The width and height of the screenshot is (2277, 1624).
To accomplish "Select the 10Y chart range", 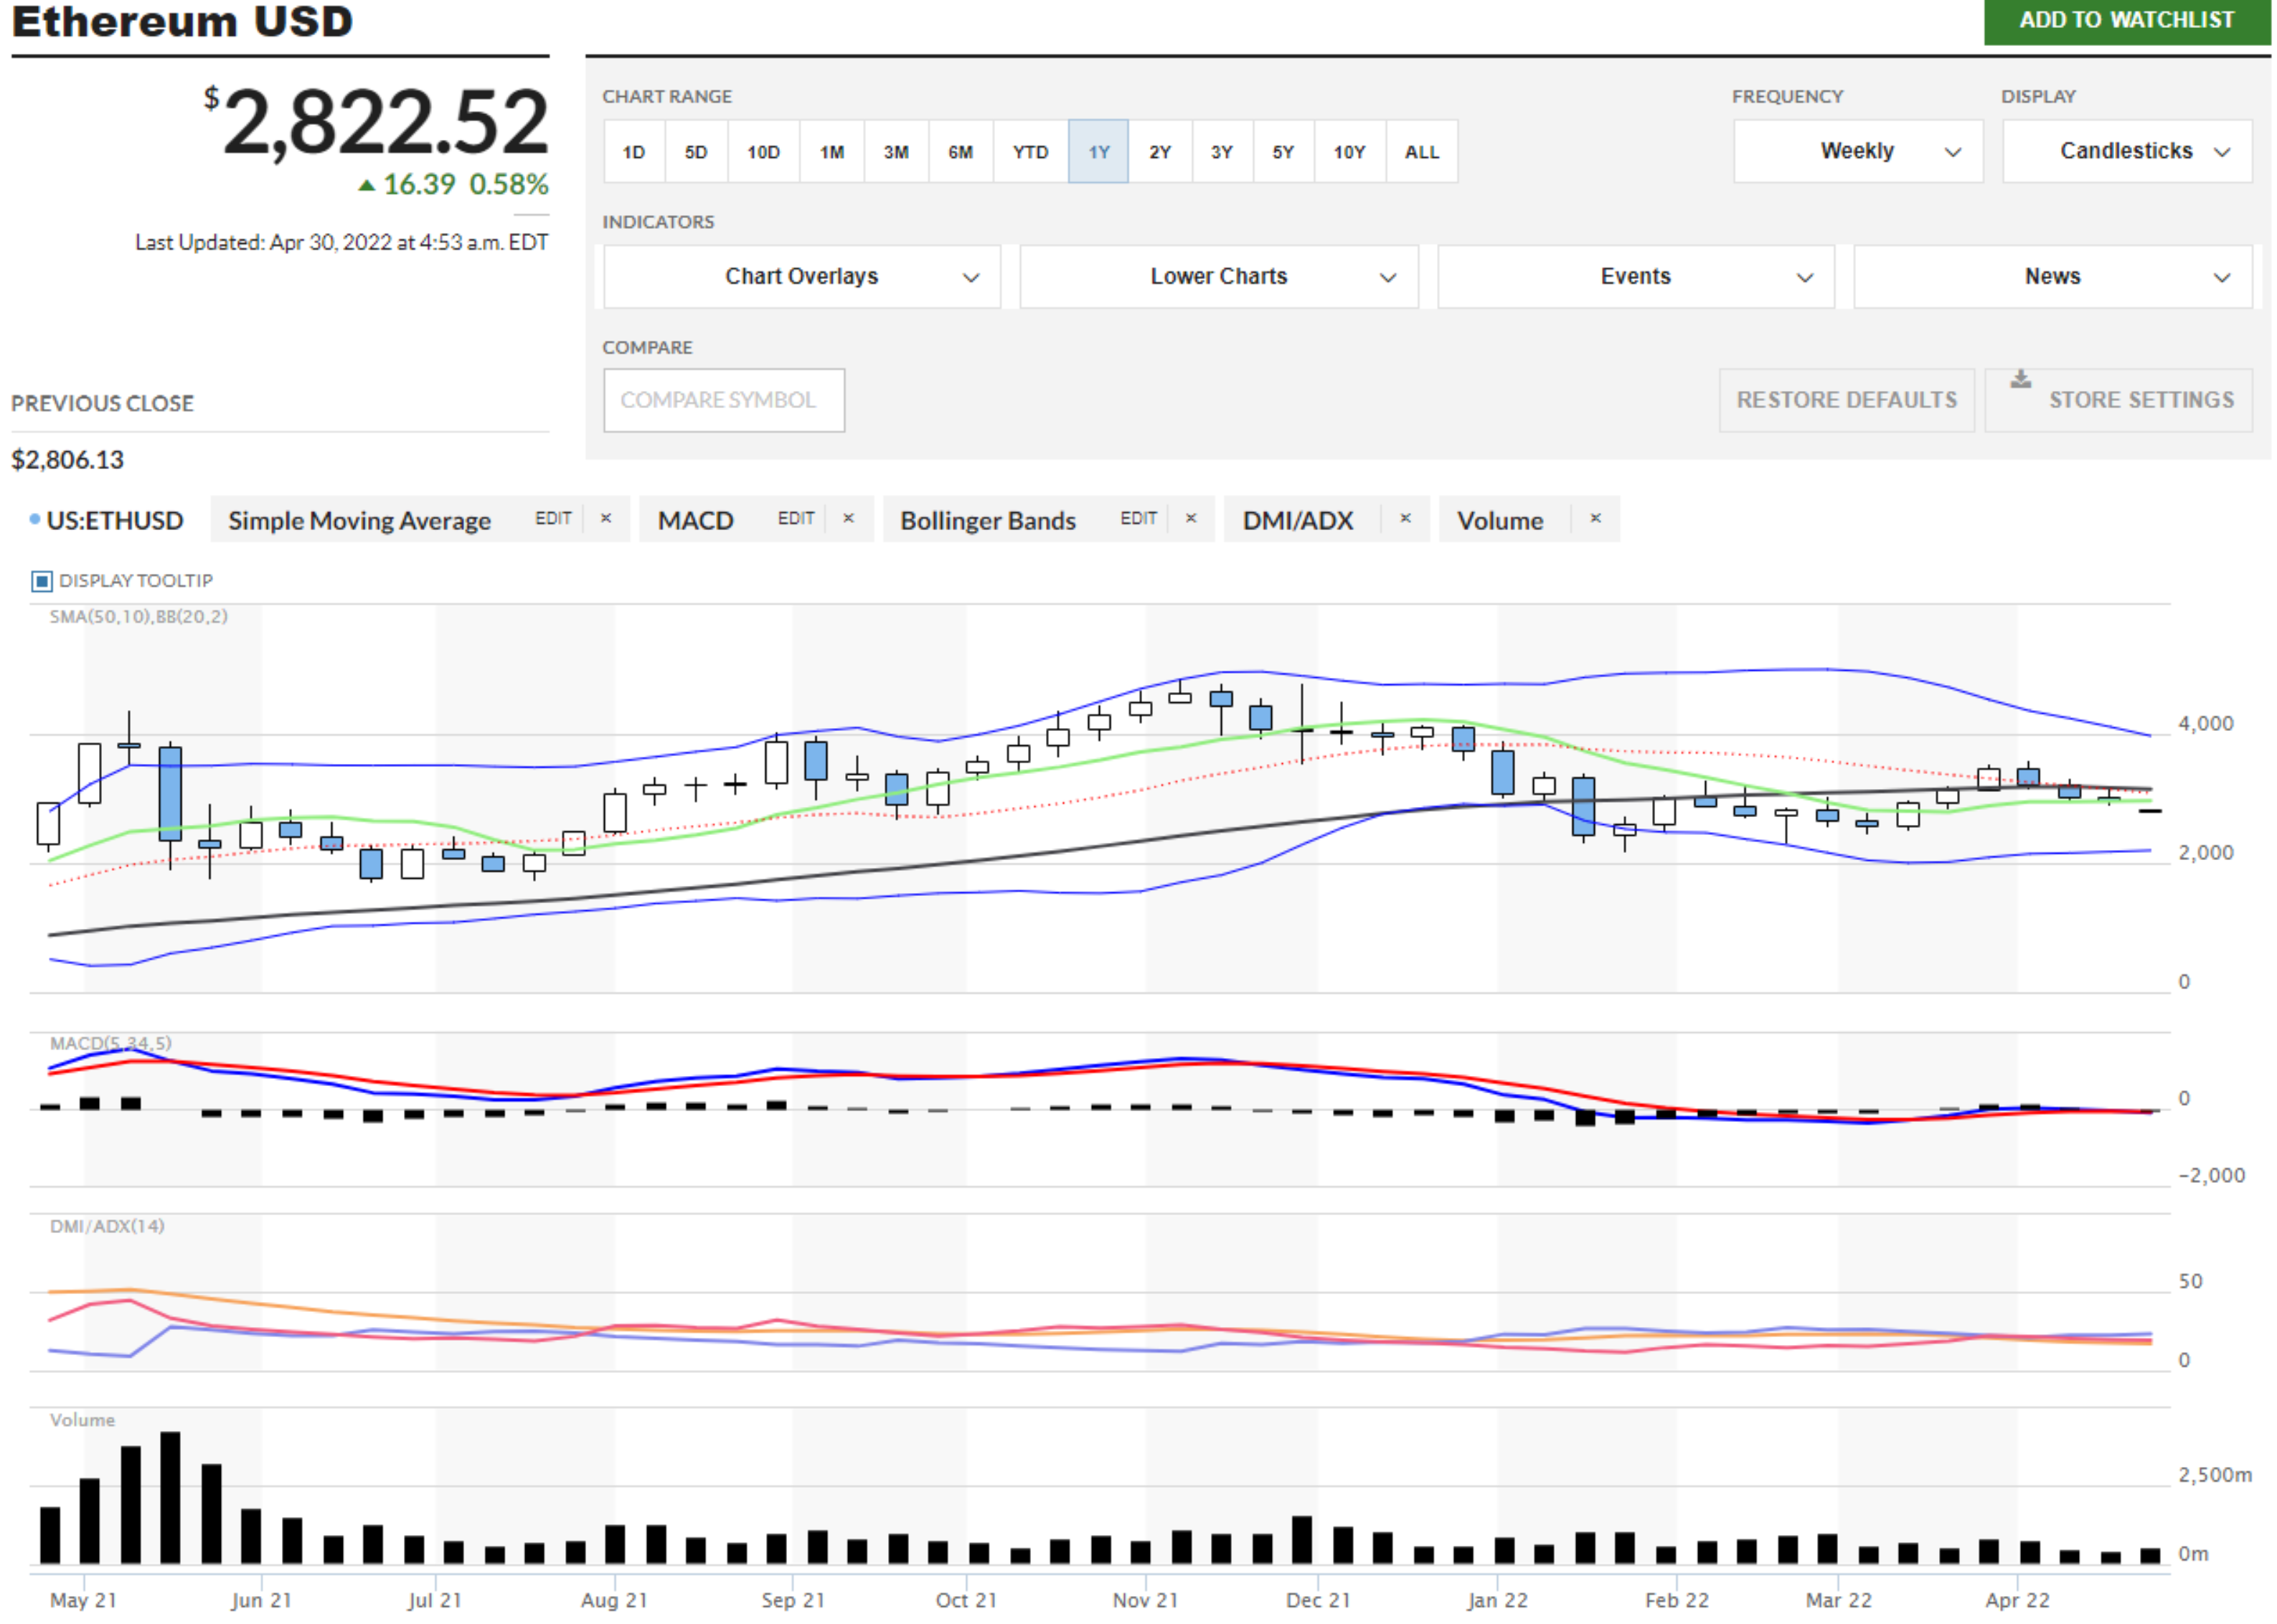I will (x=1351, y=152).
